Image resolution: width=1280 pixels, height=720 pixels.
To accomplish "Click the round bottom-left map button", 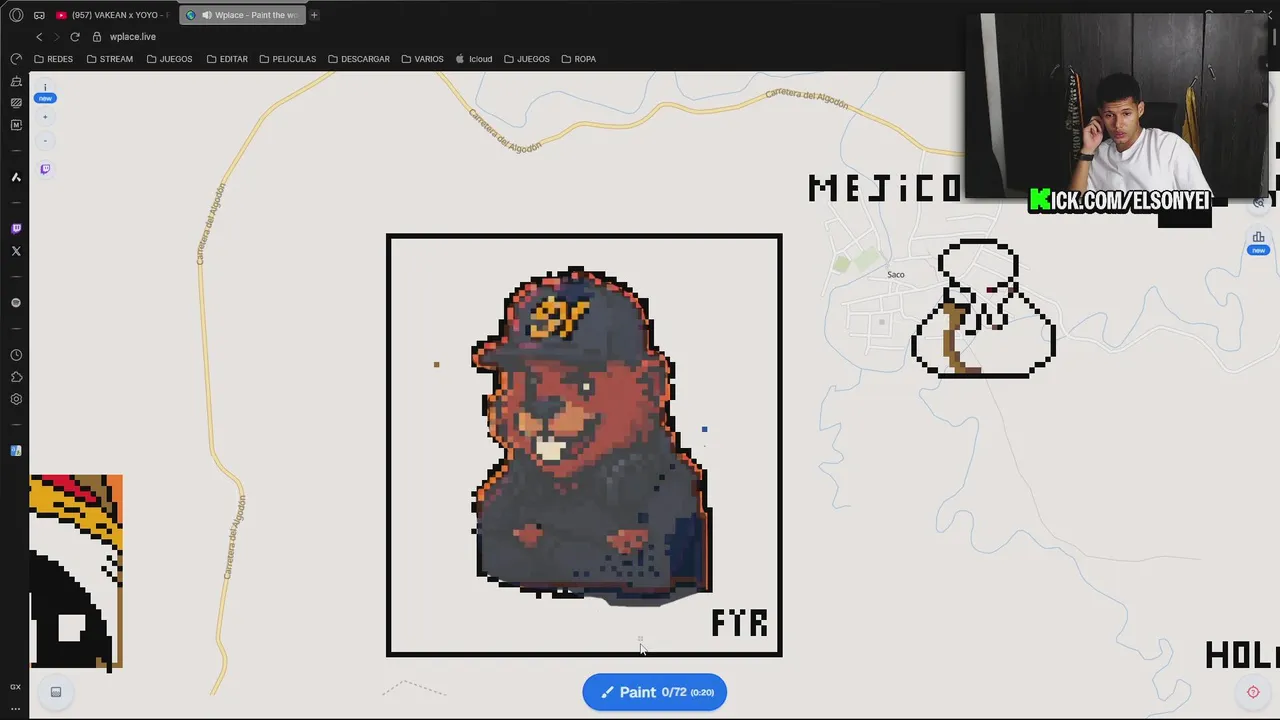I will pyautogui.click(x=56, y=692).
